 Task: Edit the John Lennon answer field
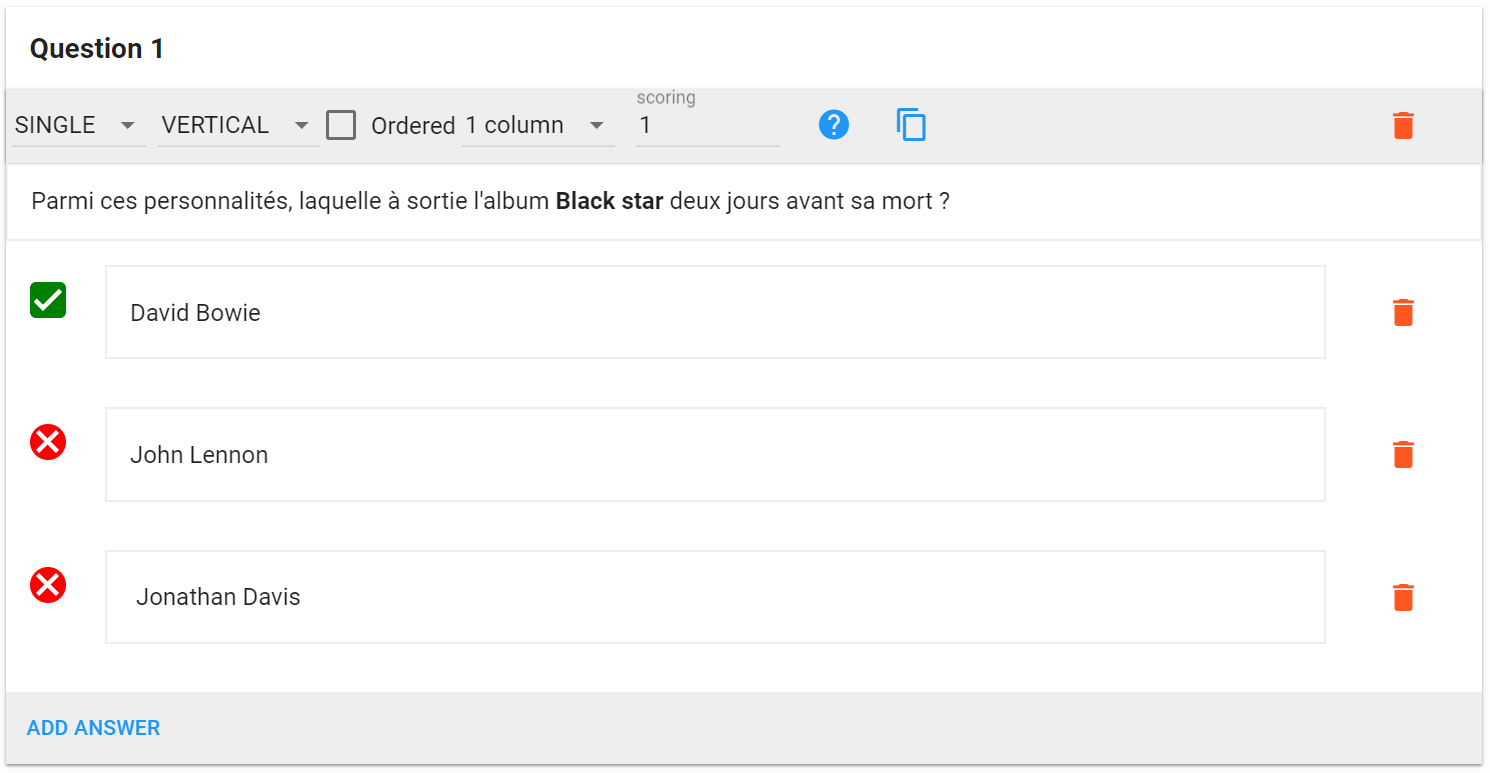[x=715, y=454]
